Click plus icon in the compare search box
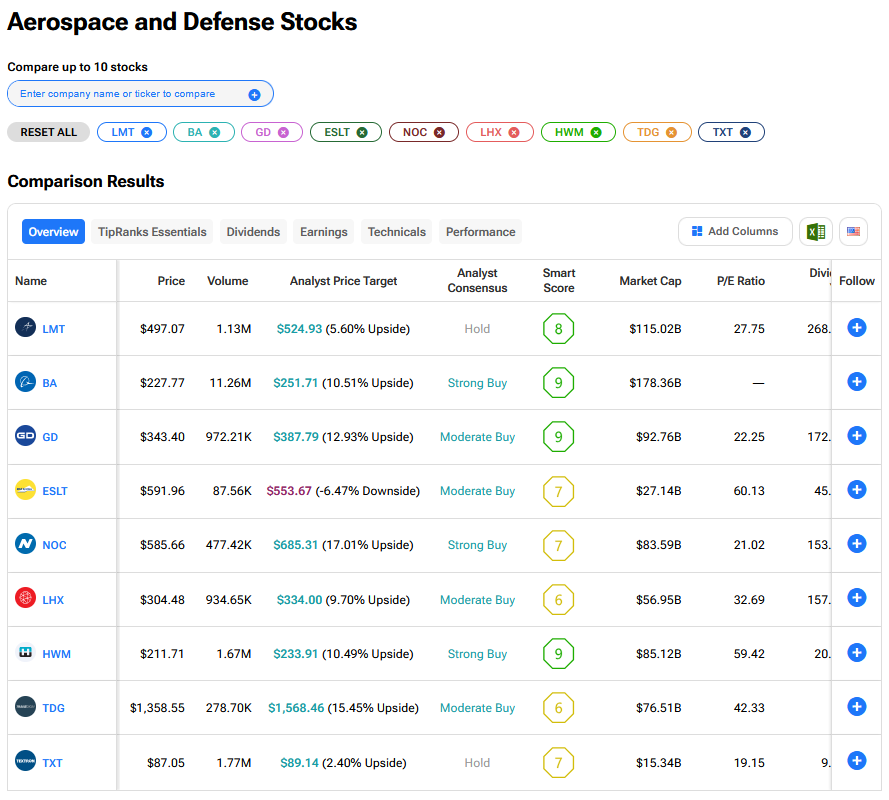 tap(254, 94)
